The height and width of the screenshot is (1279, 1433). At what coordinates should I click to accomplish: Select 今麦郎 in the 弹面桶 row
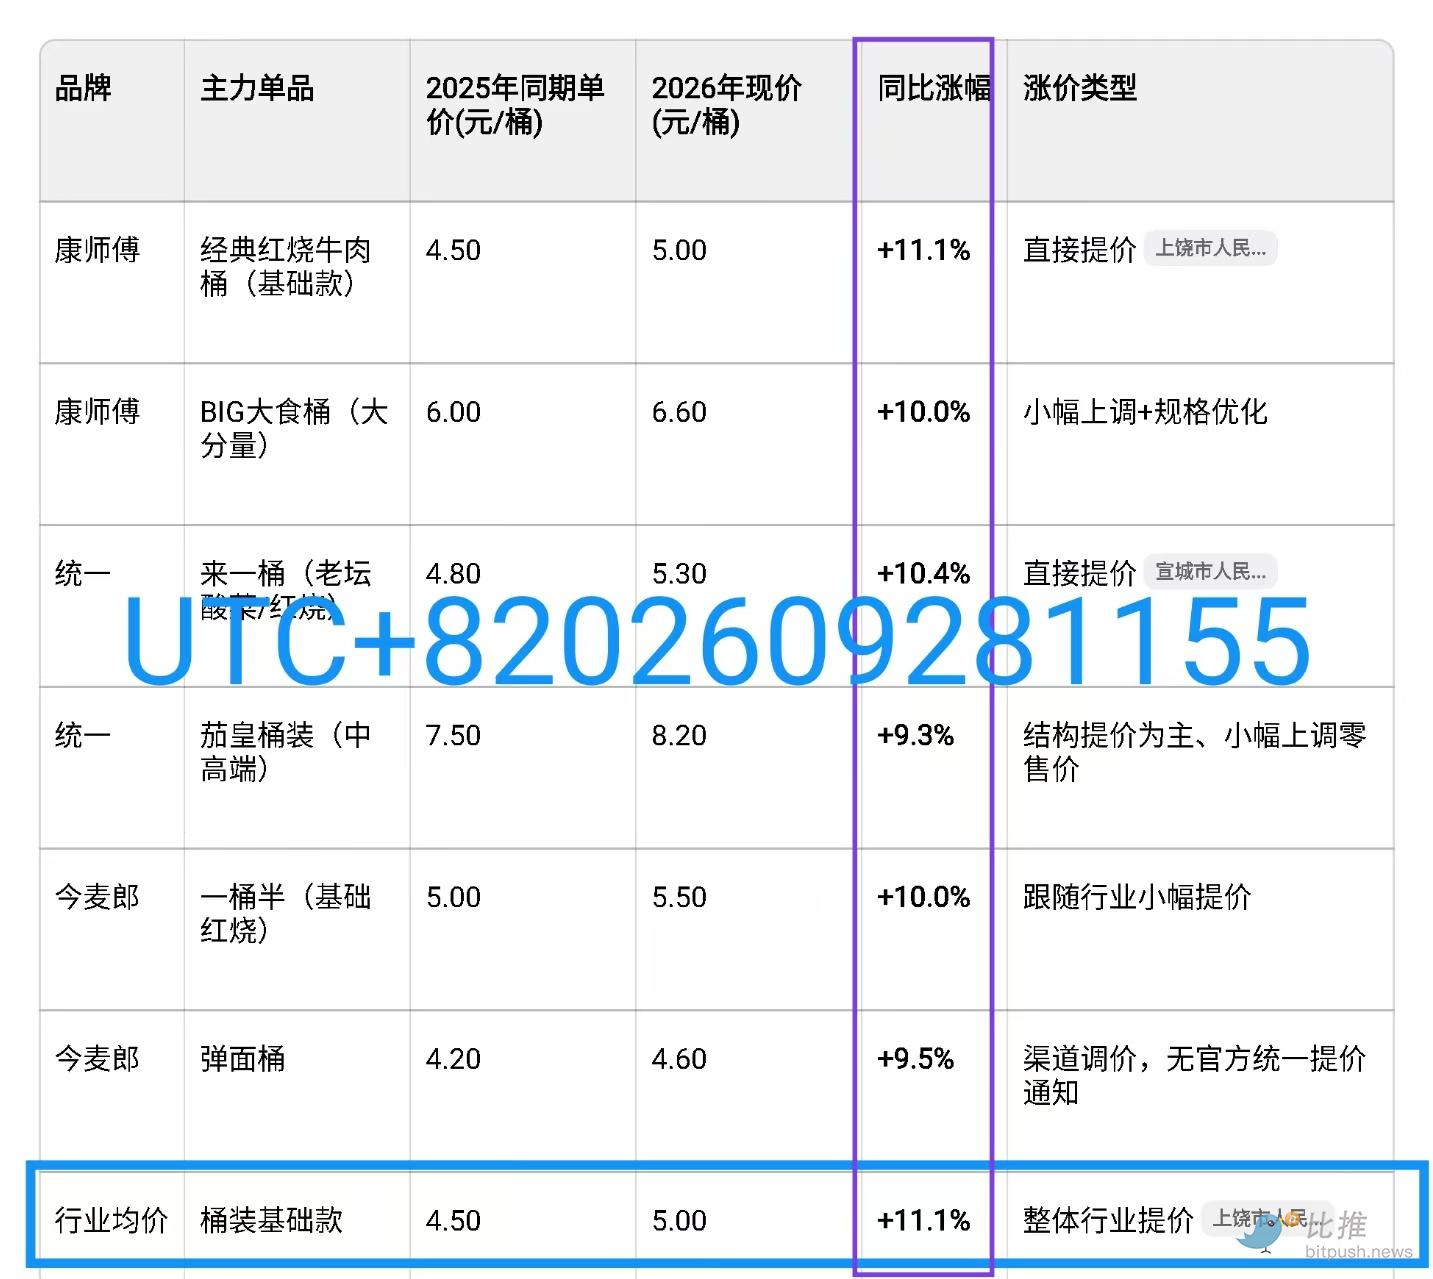coord(97,1059)
